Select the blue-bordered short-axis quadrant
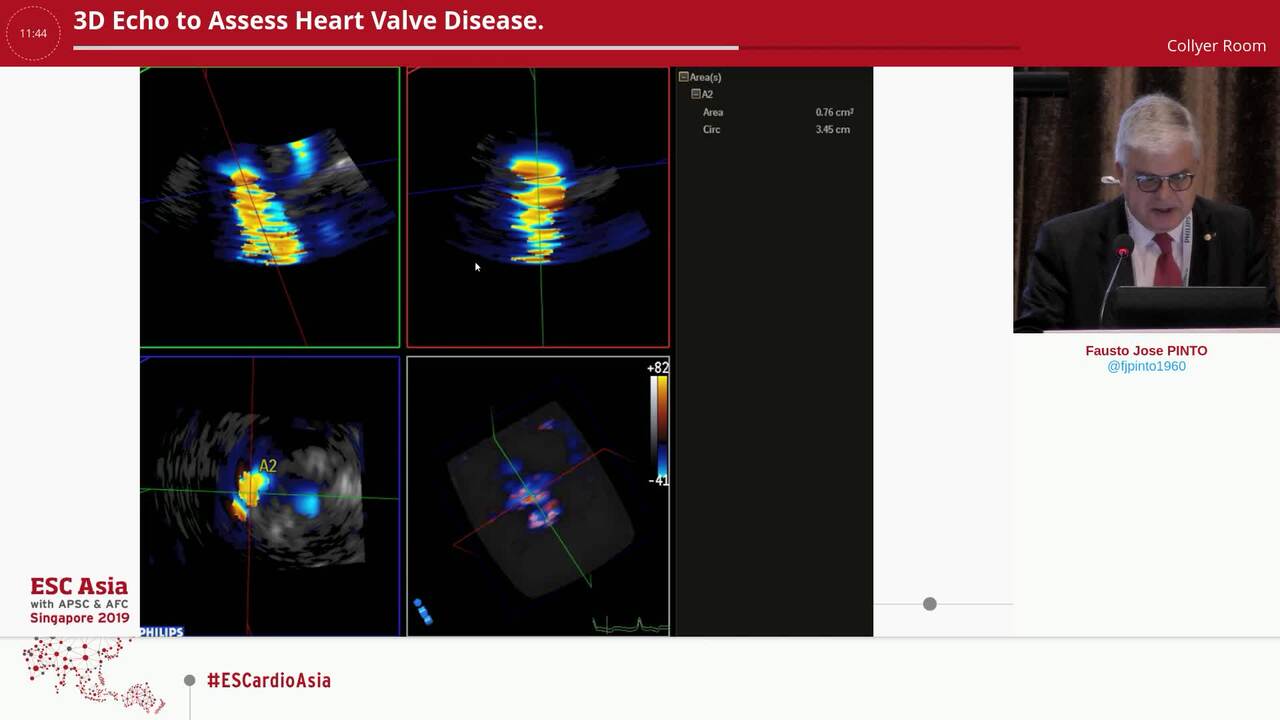The width and height of the screenshot is (1280, 720). 270,495
